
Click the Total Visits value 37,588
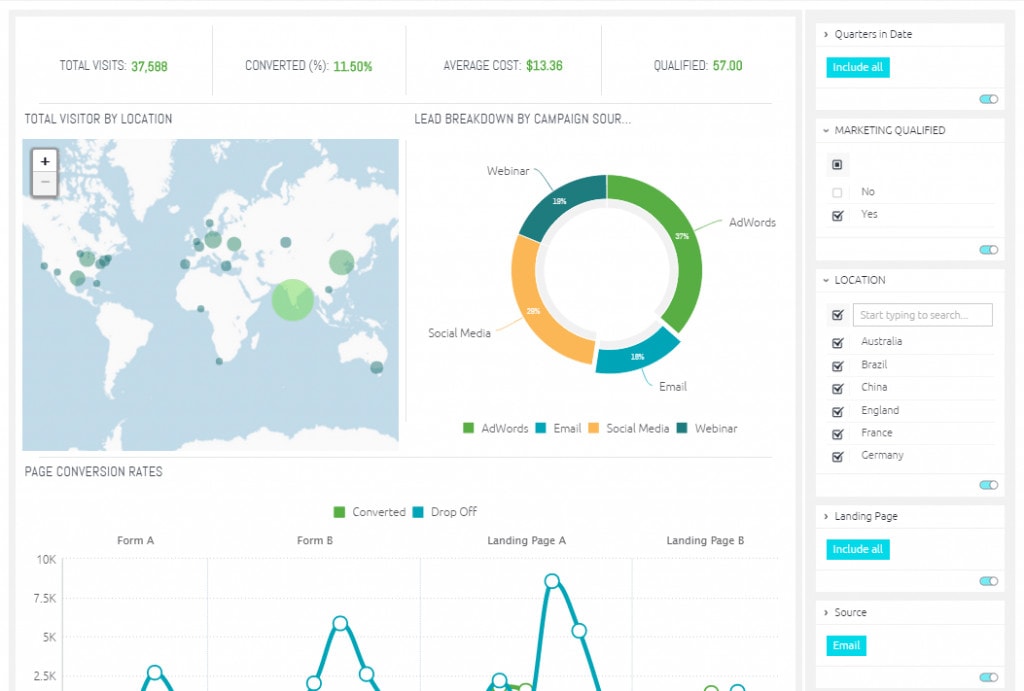click(x=150, y=67)
